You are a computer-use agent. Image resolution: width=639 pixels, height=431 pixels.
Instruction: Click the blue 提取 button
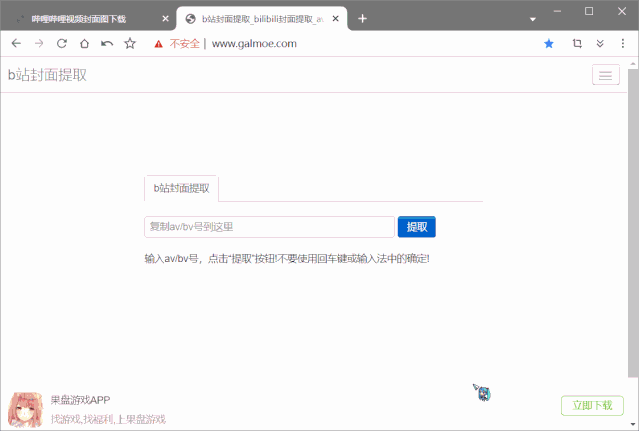point(416,227)
